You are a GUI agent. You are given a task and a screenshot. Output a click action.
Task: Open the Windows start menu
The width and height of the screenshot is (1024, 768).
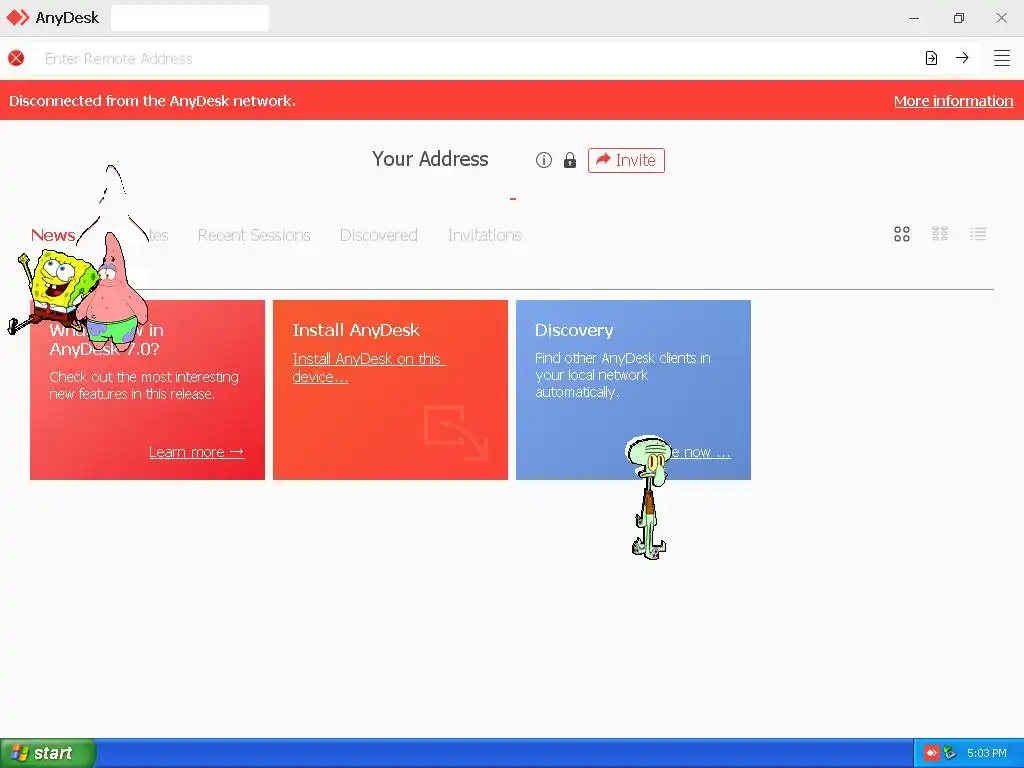47,753
